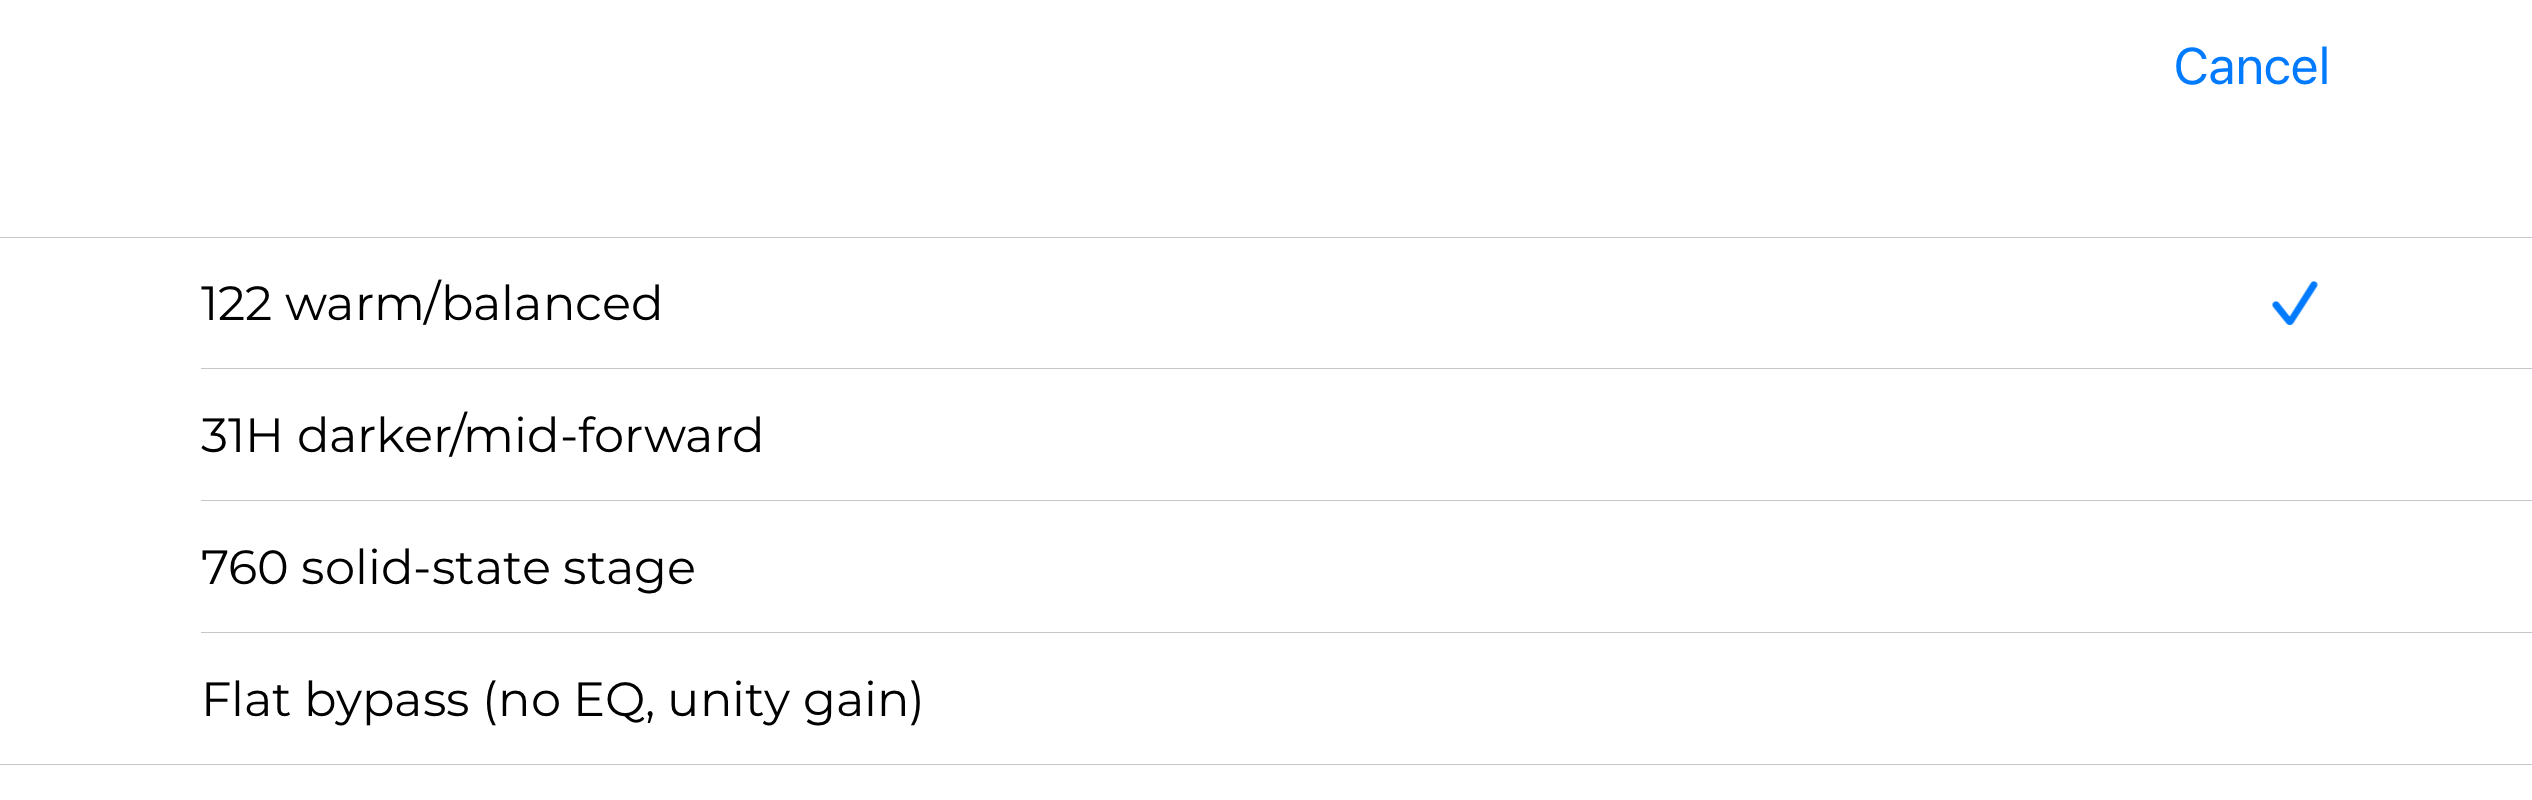2532x800 pixels.
Task: Select the 760 solid-state stage option
Action: pos(1266,567)
